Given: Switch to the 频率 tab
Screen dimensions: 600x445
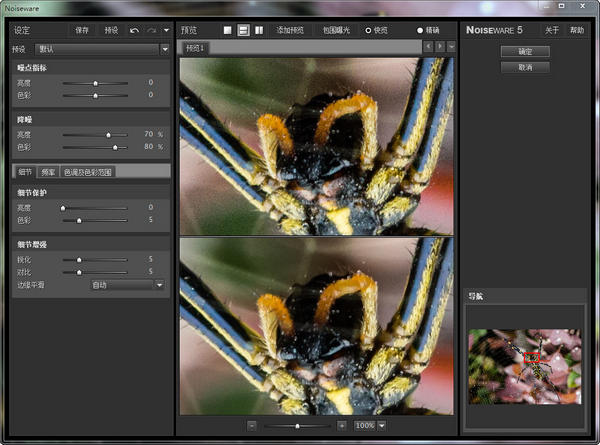Looking at the screenshot, I should click(x=49, y=172).
